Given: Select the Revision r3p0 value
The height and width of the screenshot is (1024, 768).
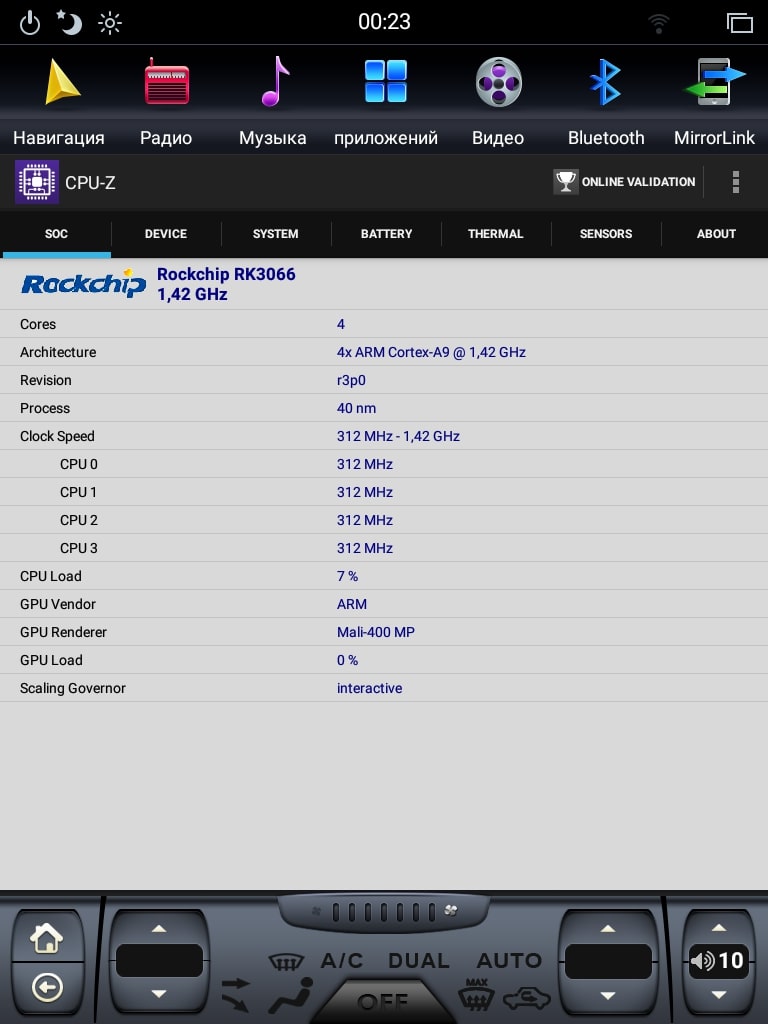Looking at the screenshot, I should [351, 380].
